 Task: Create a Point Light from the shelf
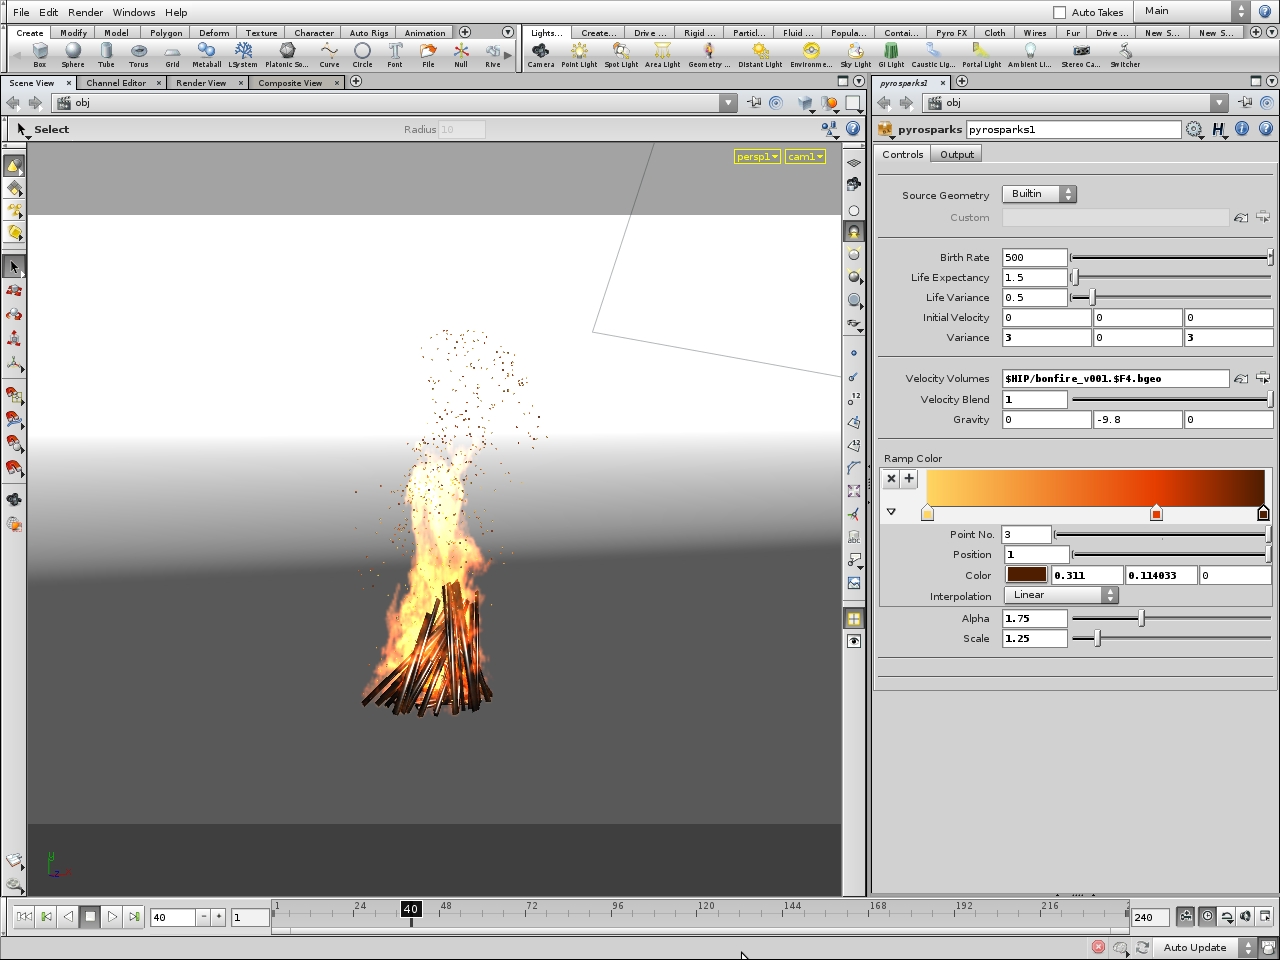point(579,52)
